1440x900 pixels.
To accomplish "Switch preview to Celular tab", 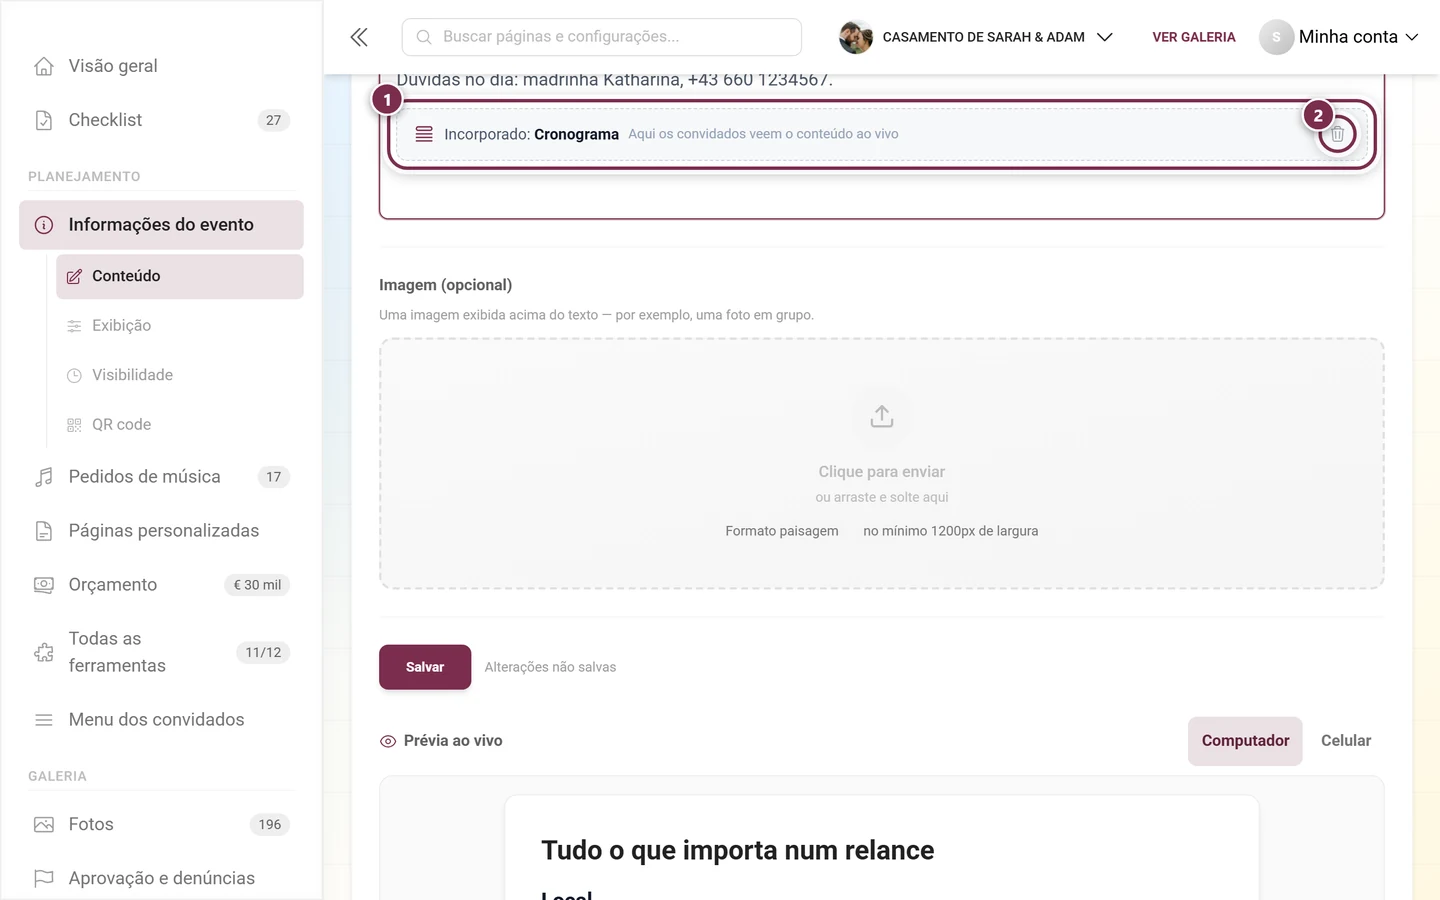I will point(1346,741).
